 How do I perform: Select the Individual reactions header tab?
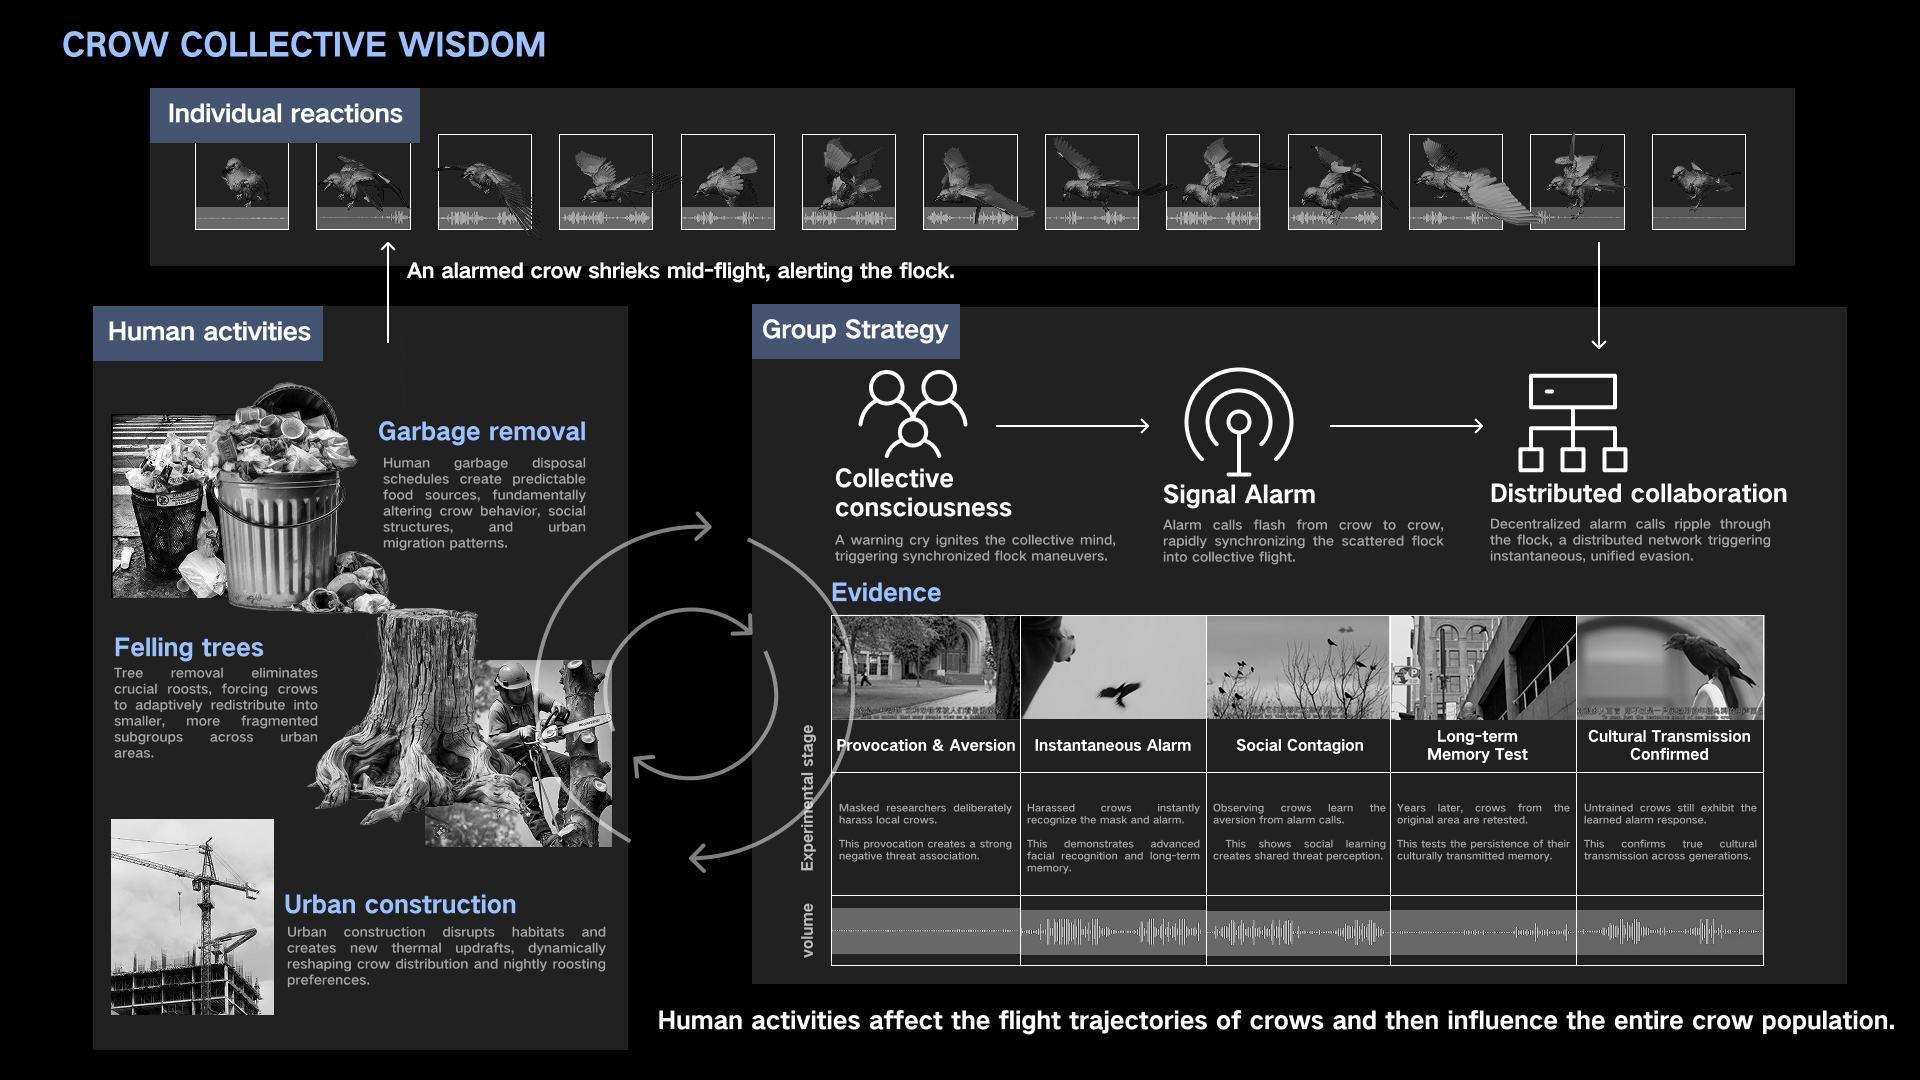285,115
